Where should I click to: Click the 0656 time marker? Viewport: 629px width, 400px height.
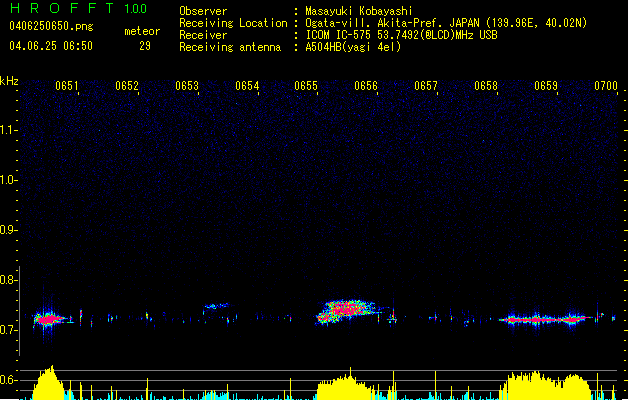click(366, 86)
